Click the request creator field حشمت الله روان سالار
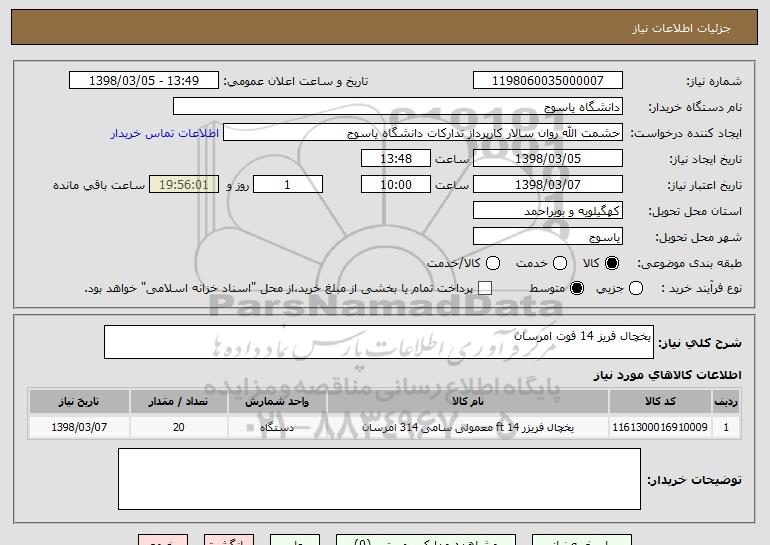Screen dimensions: 770x545 pos(423,133)
